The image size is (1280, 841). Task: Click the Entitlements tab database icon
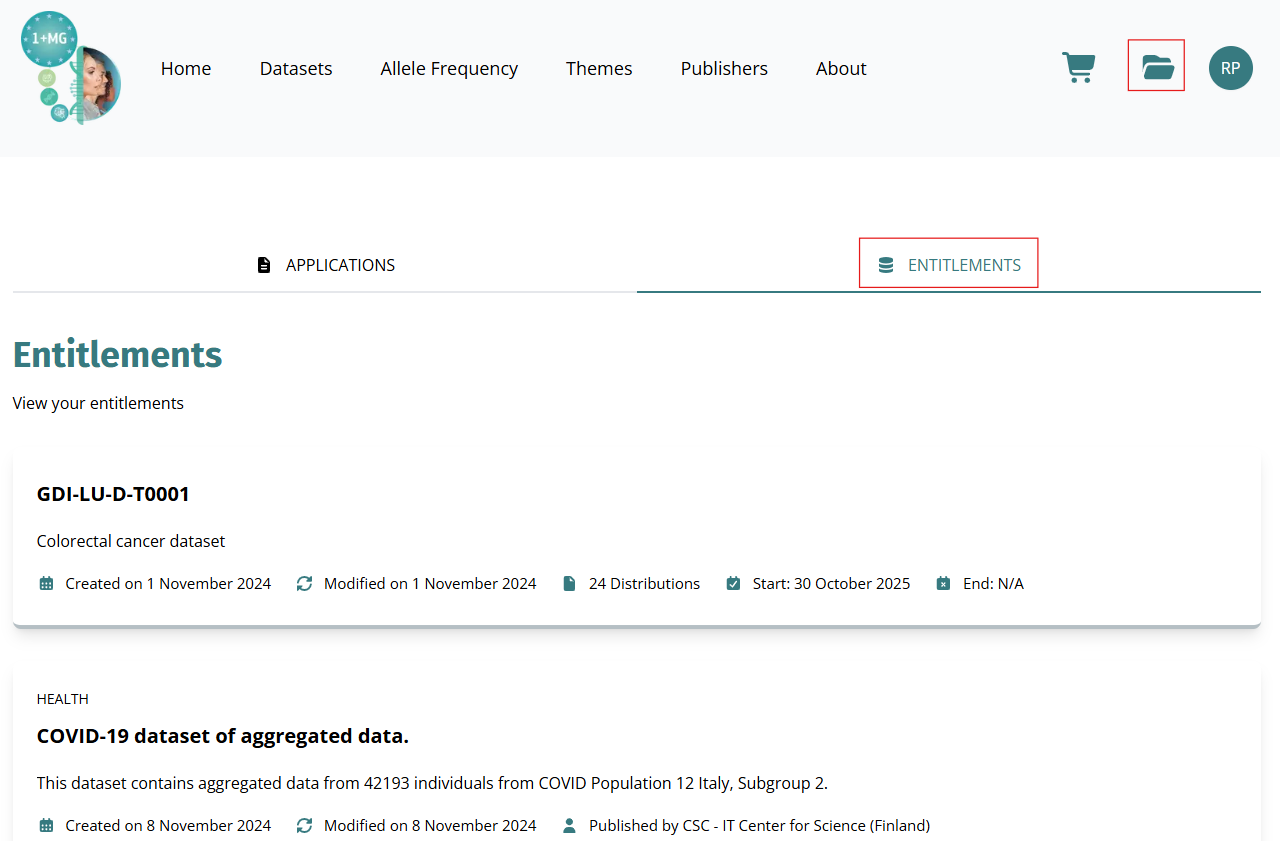click(885, 265)
